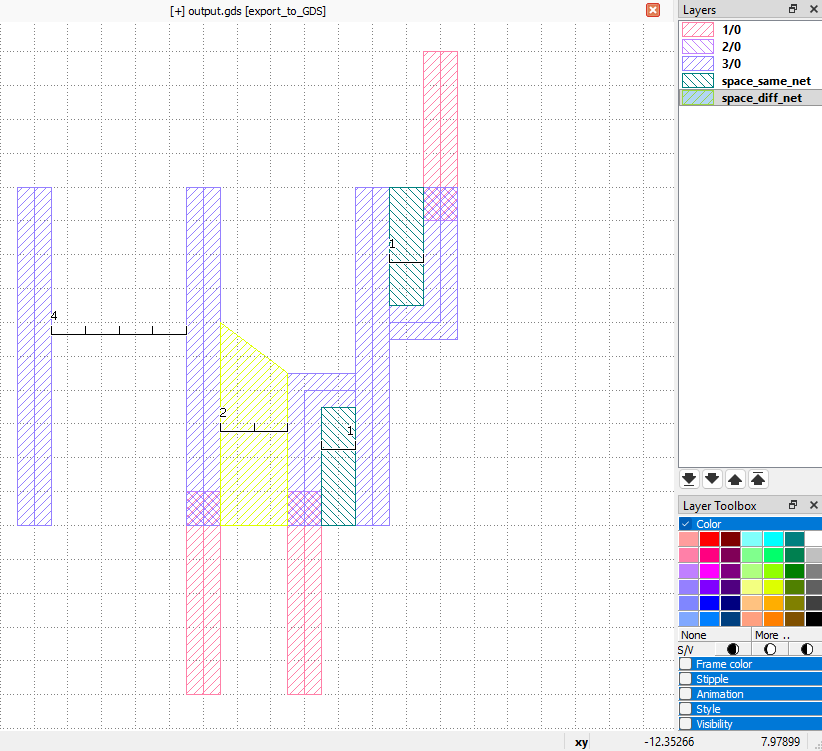The image size is (822, 751).
Task: Collapse the Color section checkbox
Action: pos(685,524)
